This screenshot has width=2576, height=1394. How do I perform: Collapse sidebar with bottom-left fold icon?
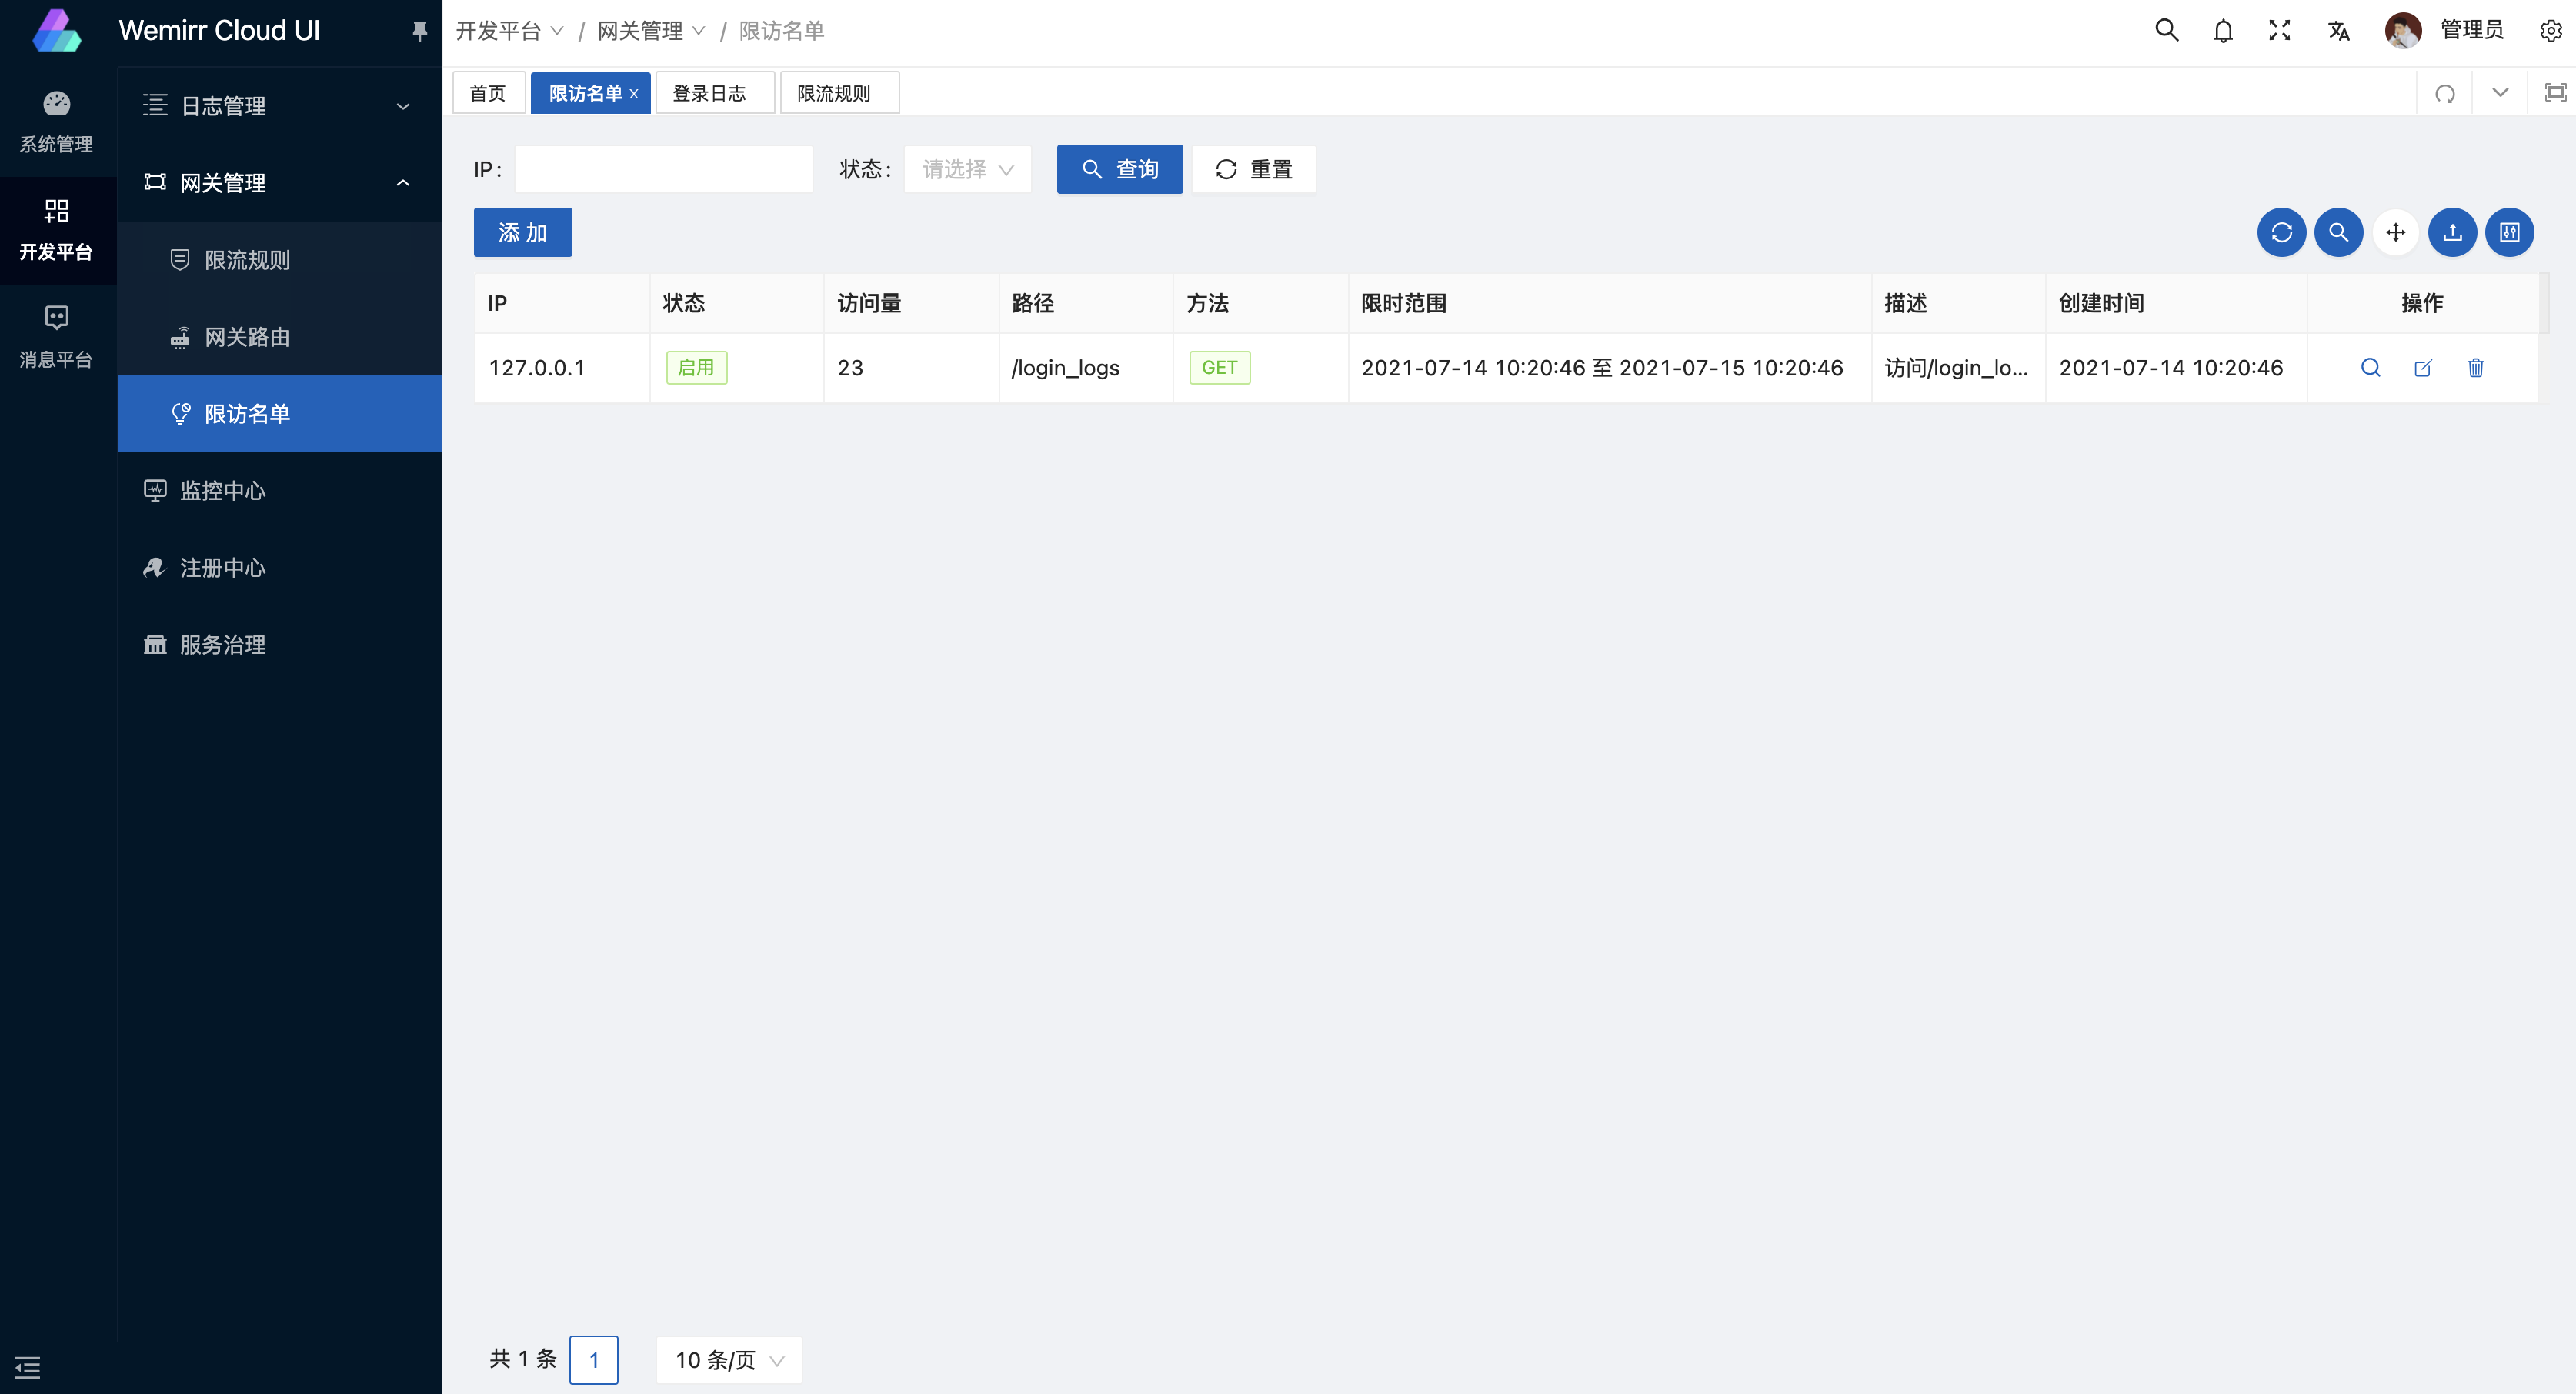[28, 1367]
